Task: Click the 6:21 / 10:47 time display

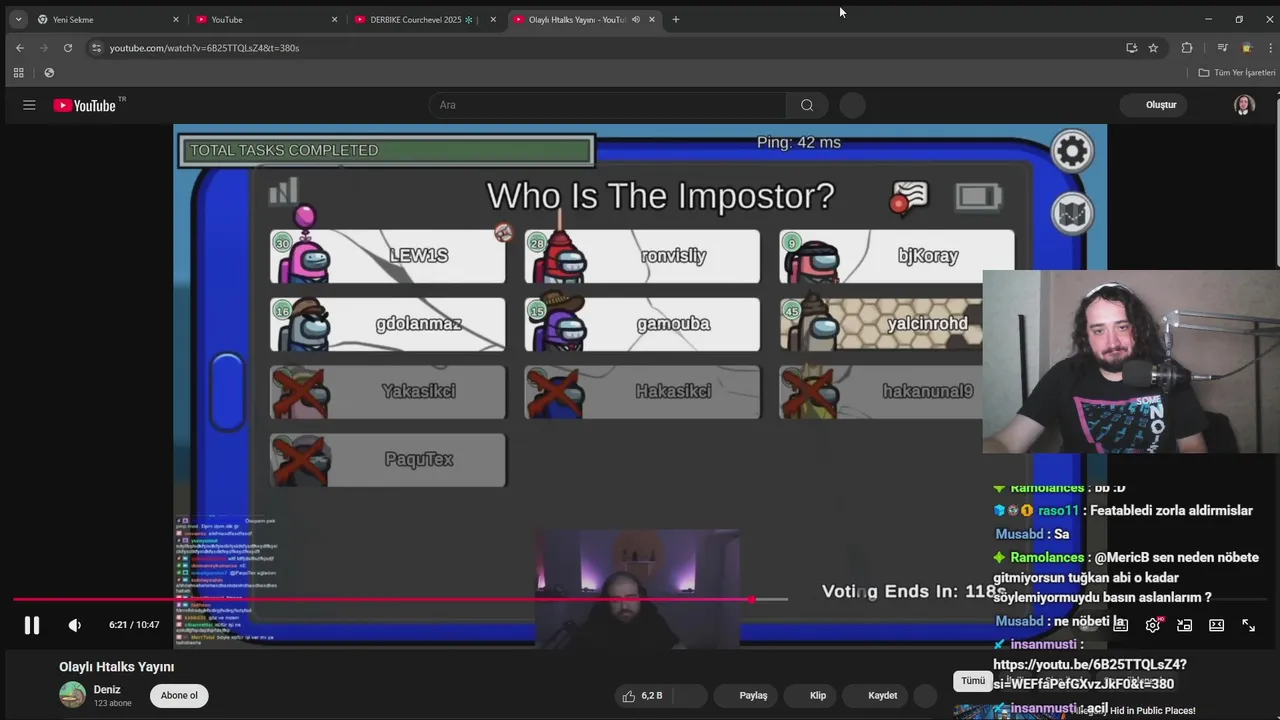Action: (x=134, y=625)
